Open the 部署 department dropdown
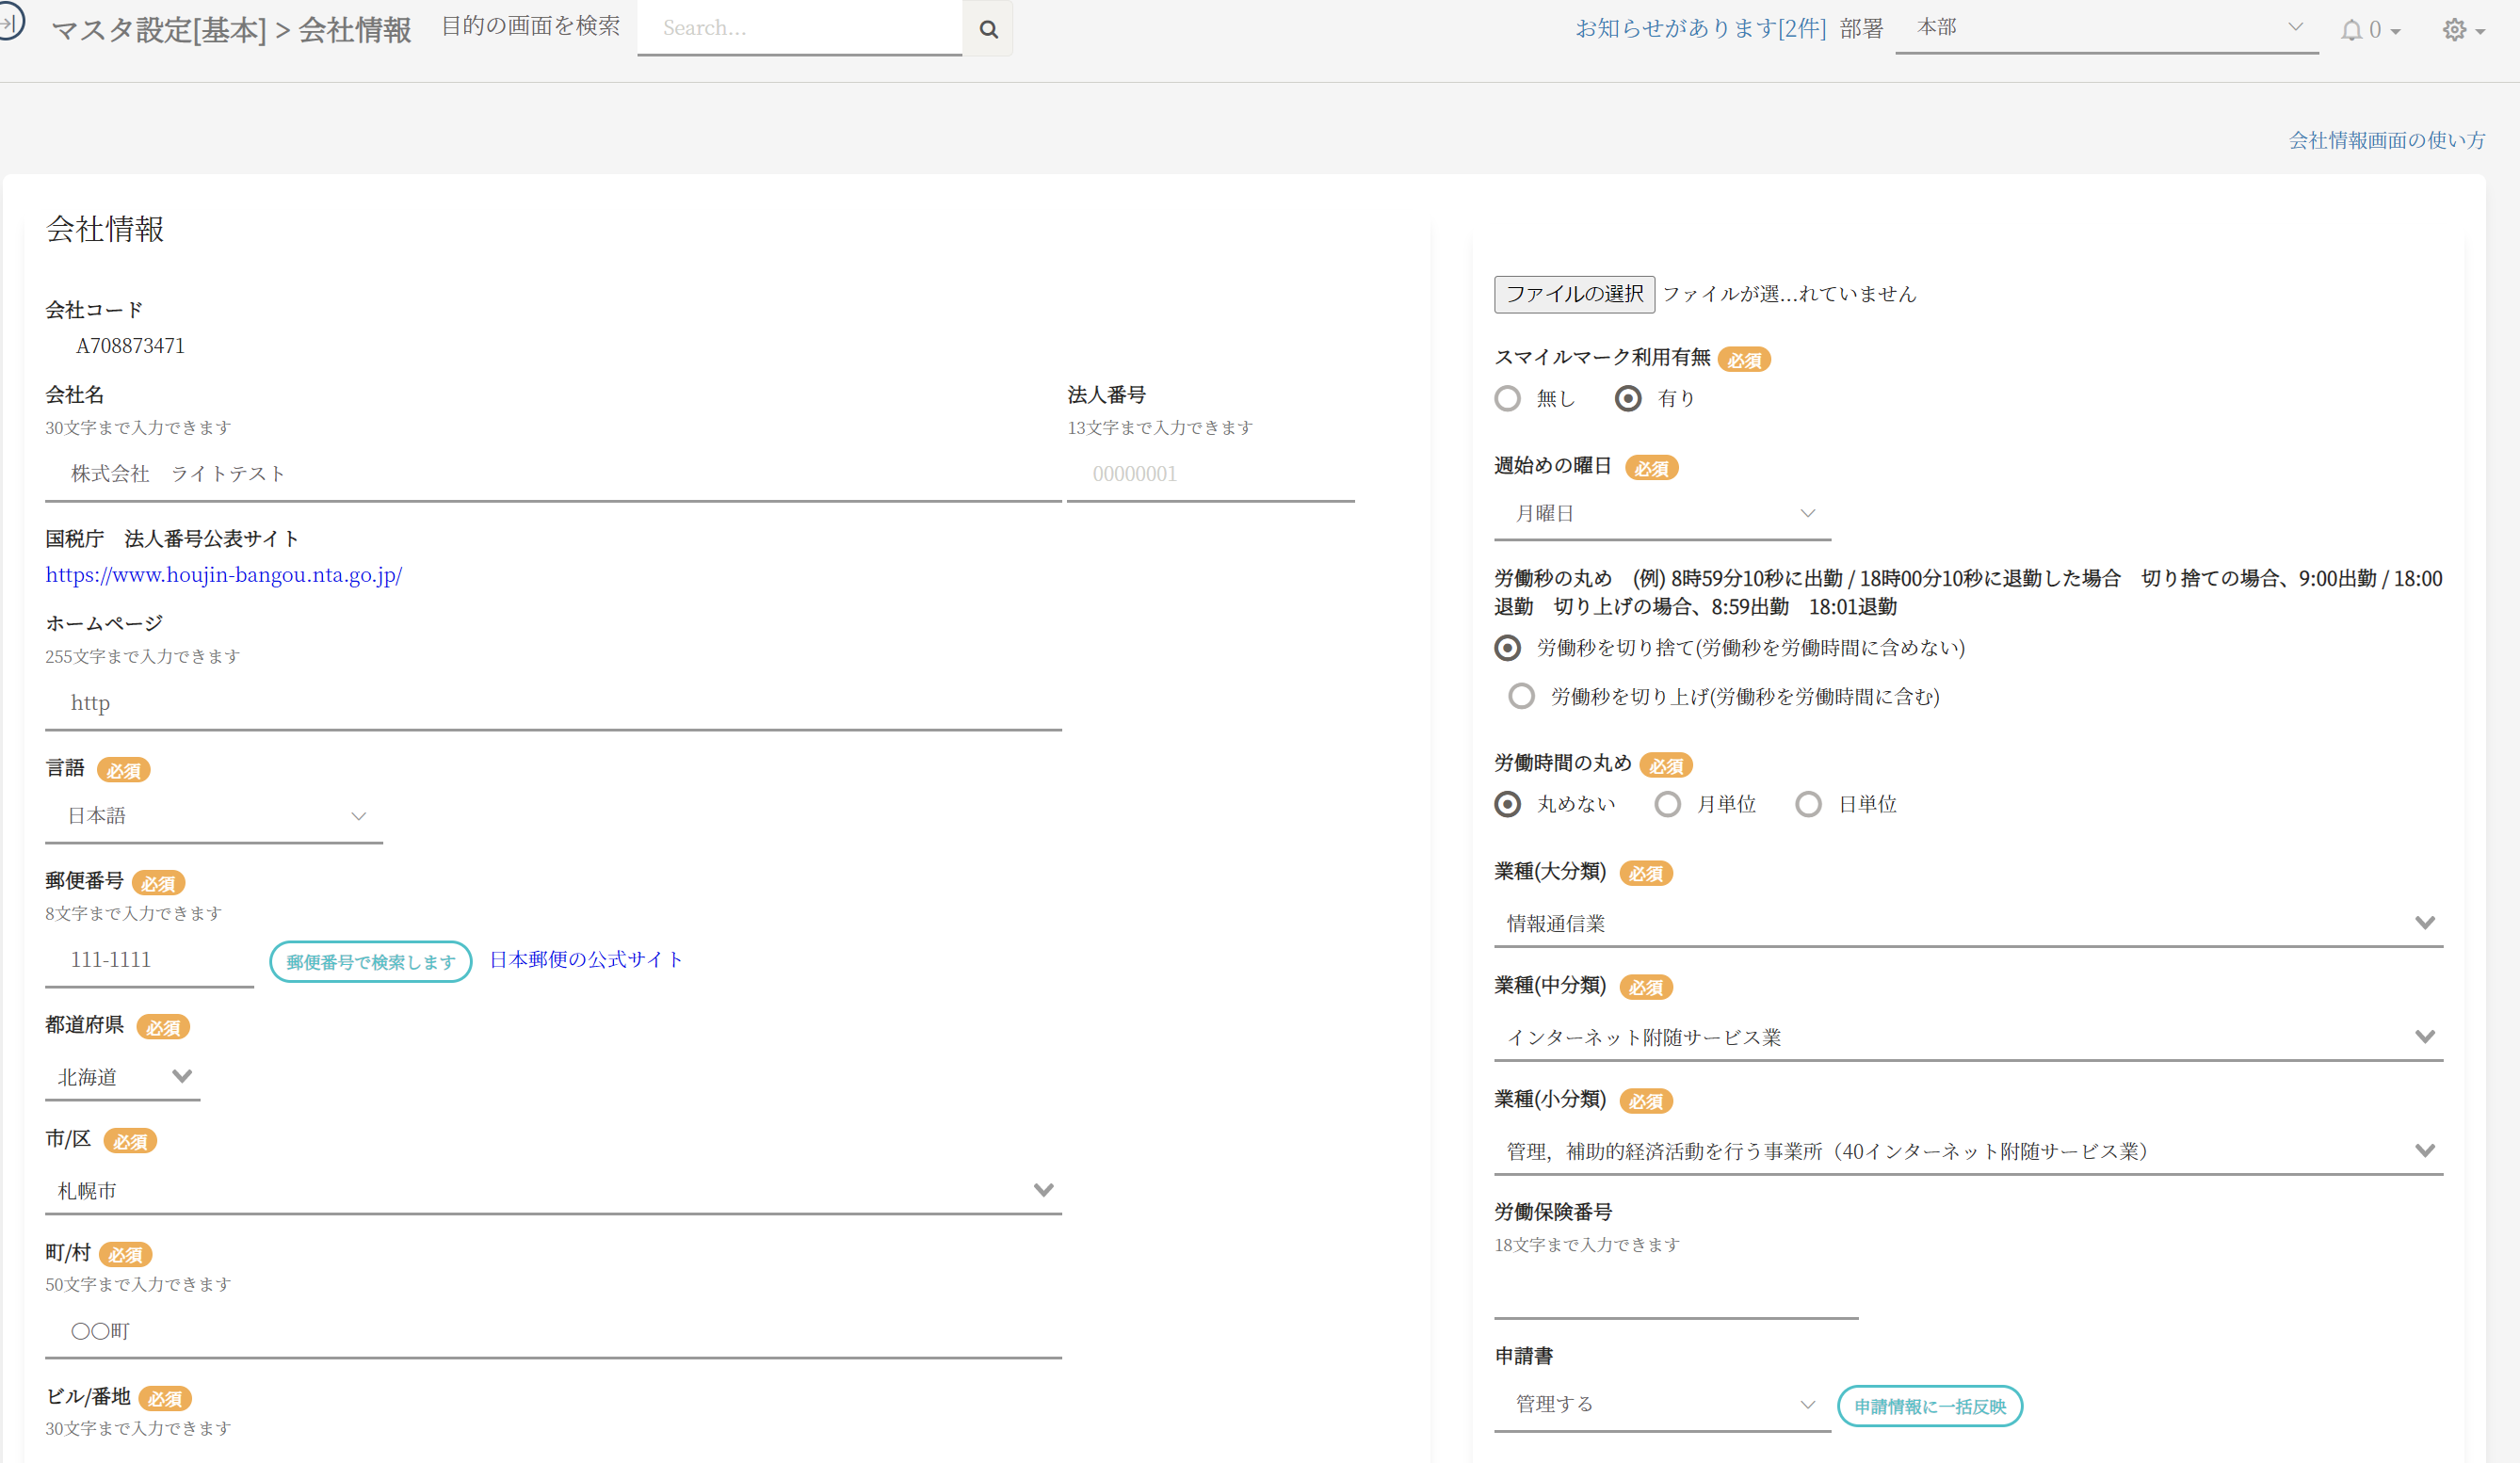The width and height of the screenshot is (2520, 1463). click(x=2106, y=29)
